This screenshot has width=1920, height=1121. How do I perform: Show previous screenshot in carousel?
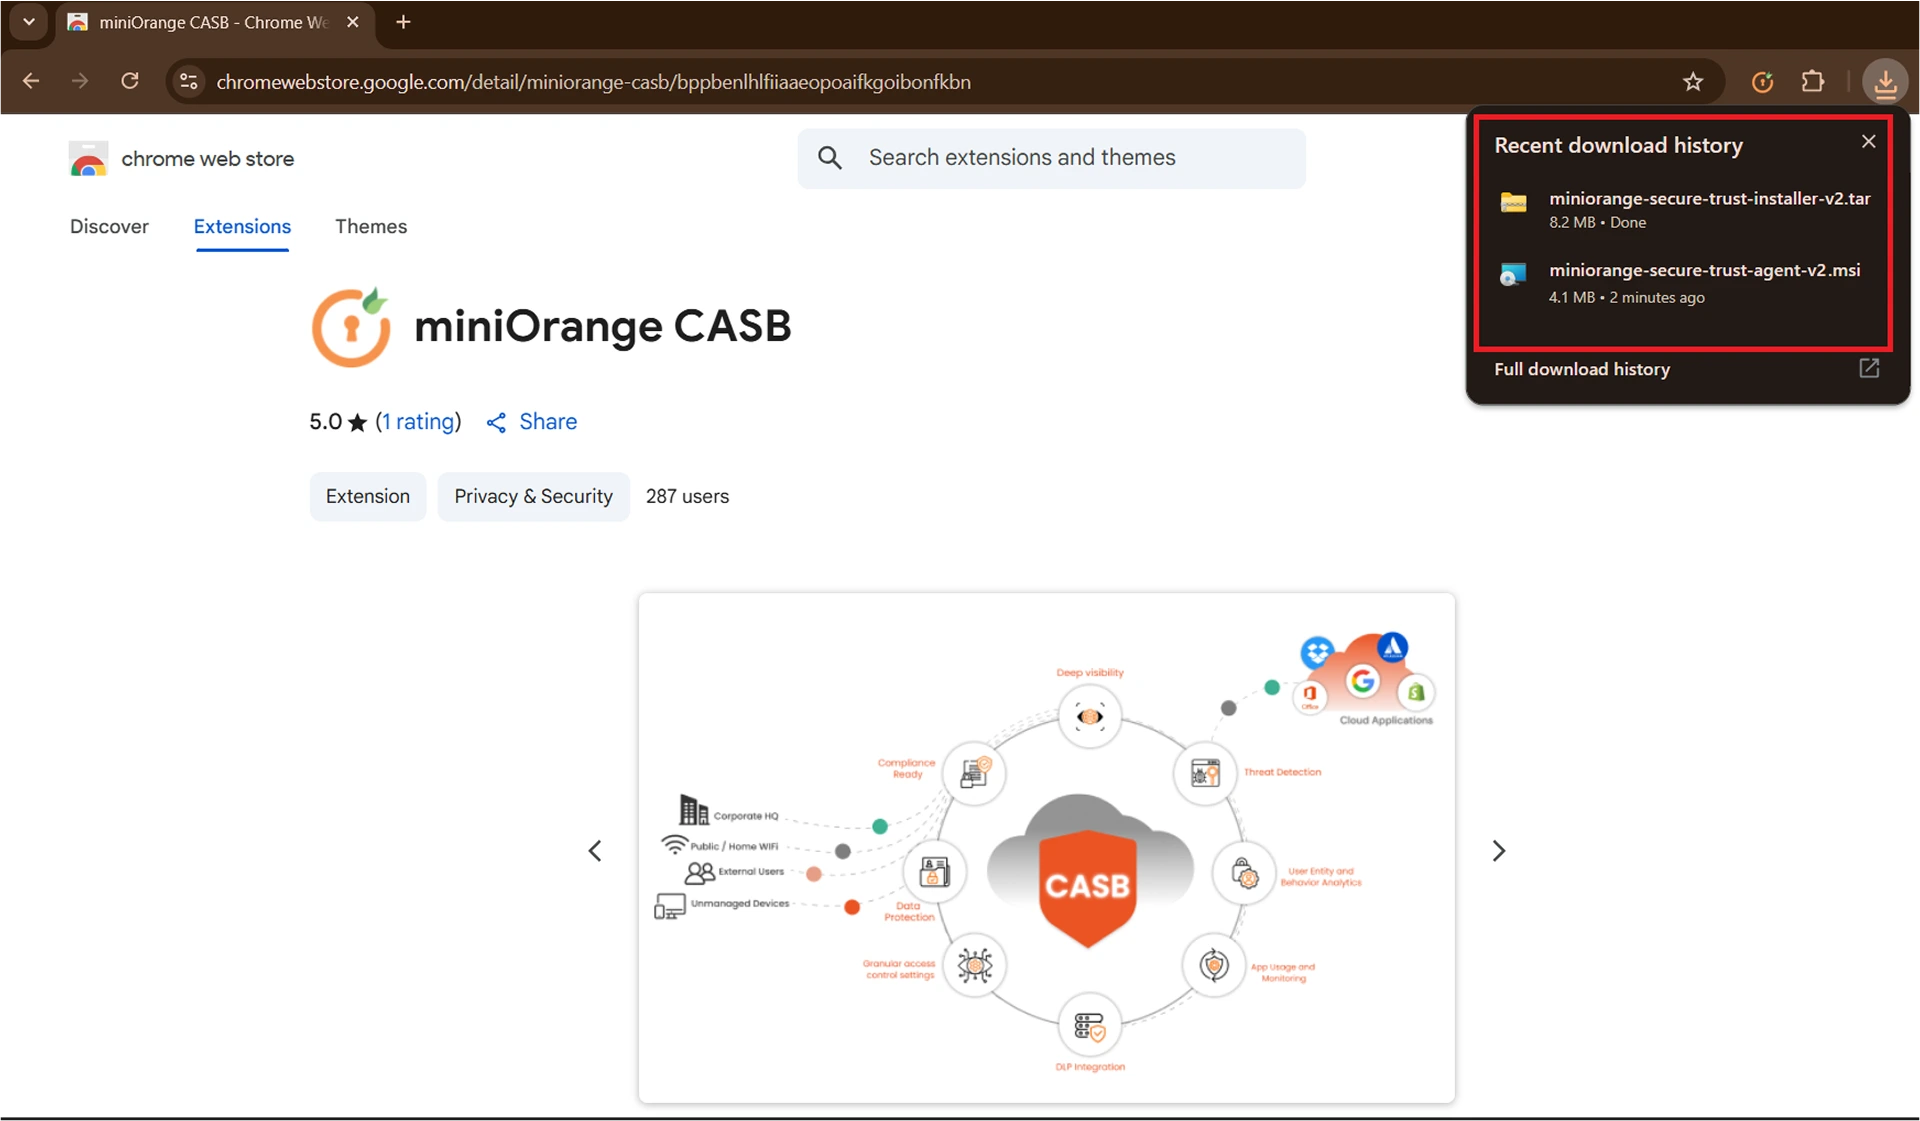(595, 851)
